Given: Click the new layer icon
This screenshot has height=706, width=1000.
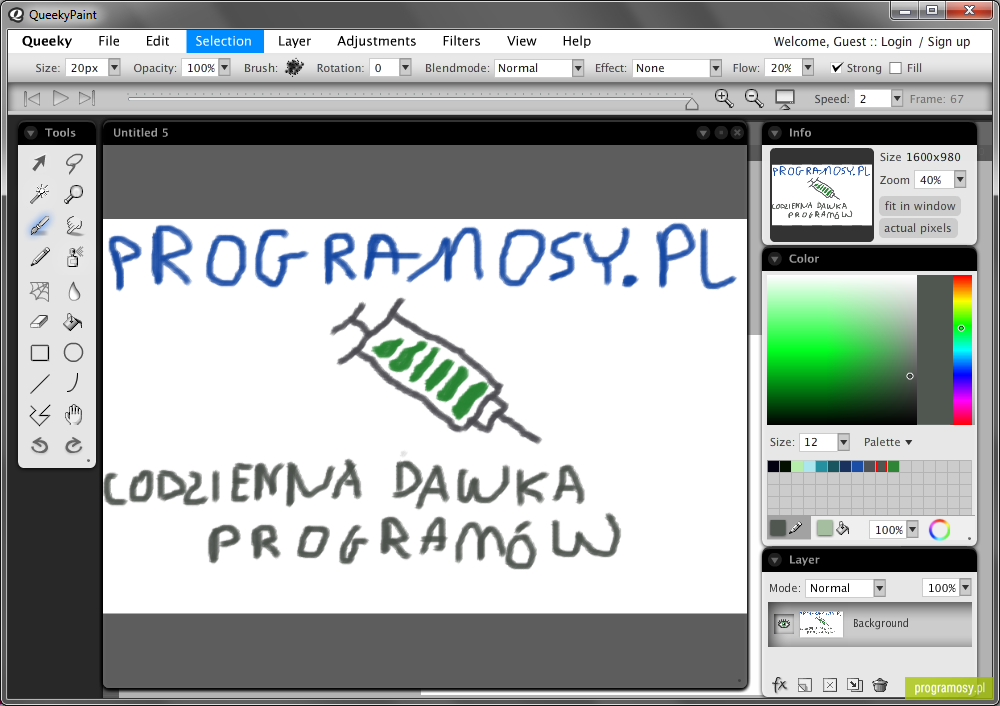Looking at the screenshot, I should (805, 685).
